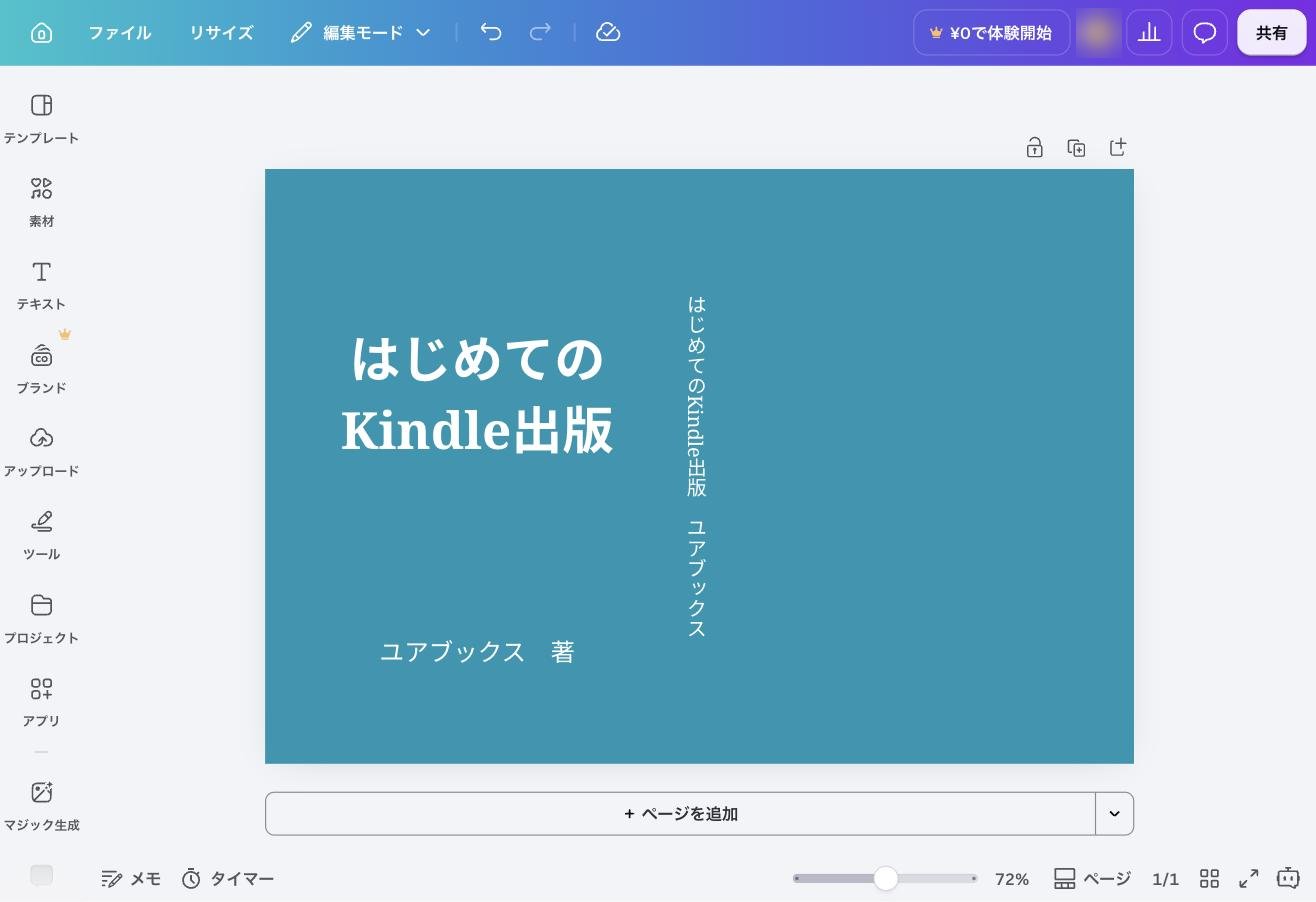Open the 素材 elements panel

pos(41,203)
